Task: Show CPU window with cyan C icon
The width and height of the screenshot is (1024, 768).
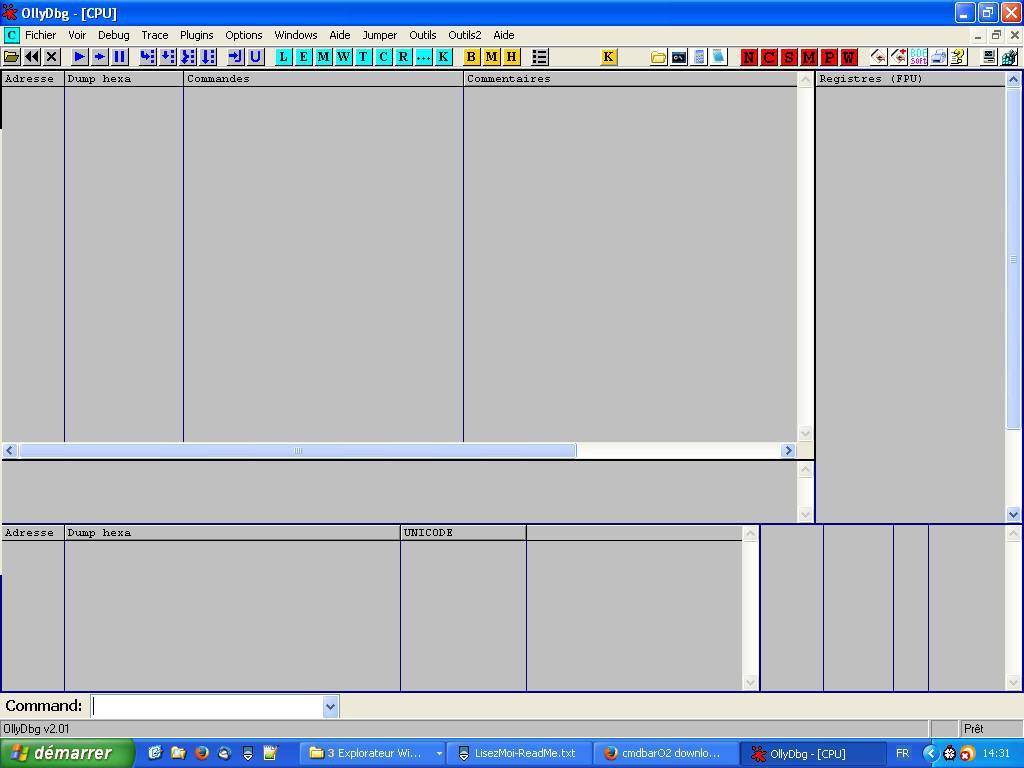Action: coord(383,57)
